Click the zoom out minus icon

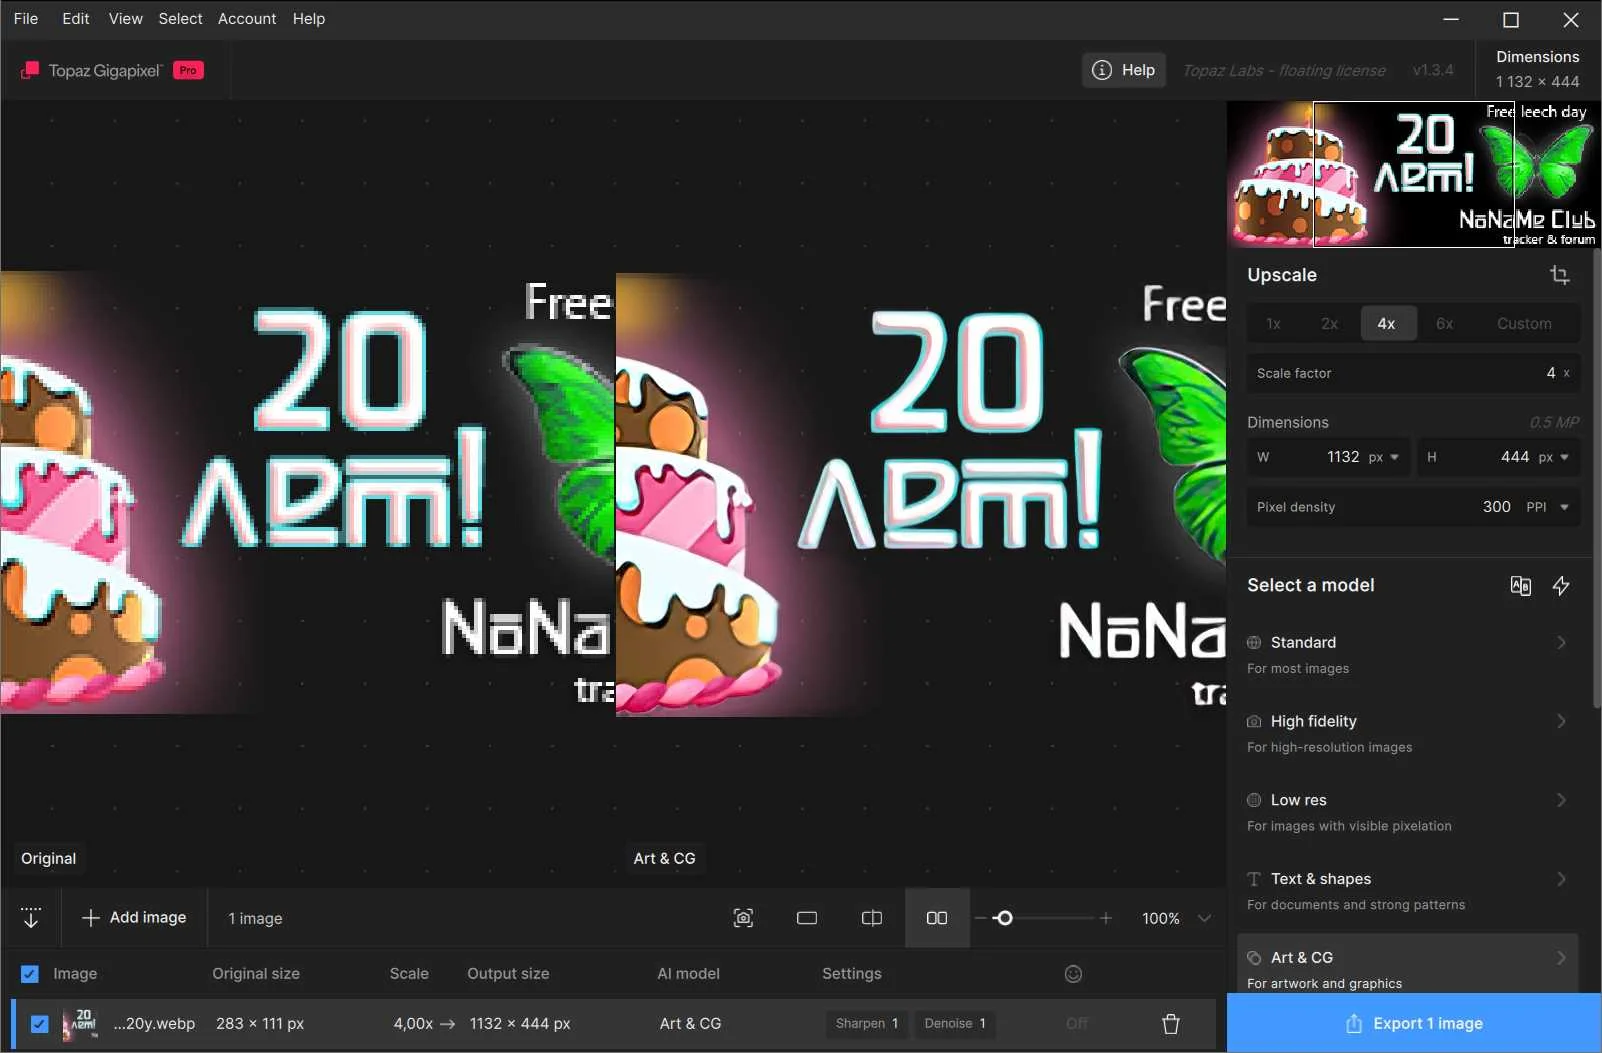click(981, 918)
